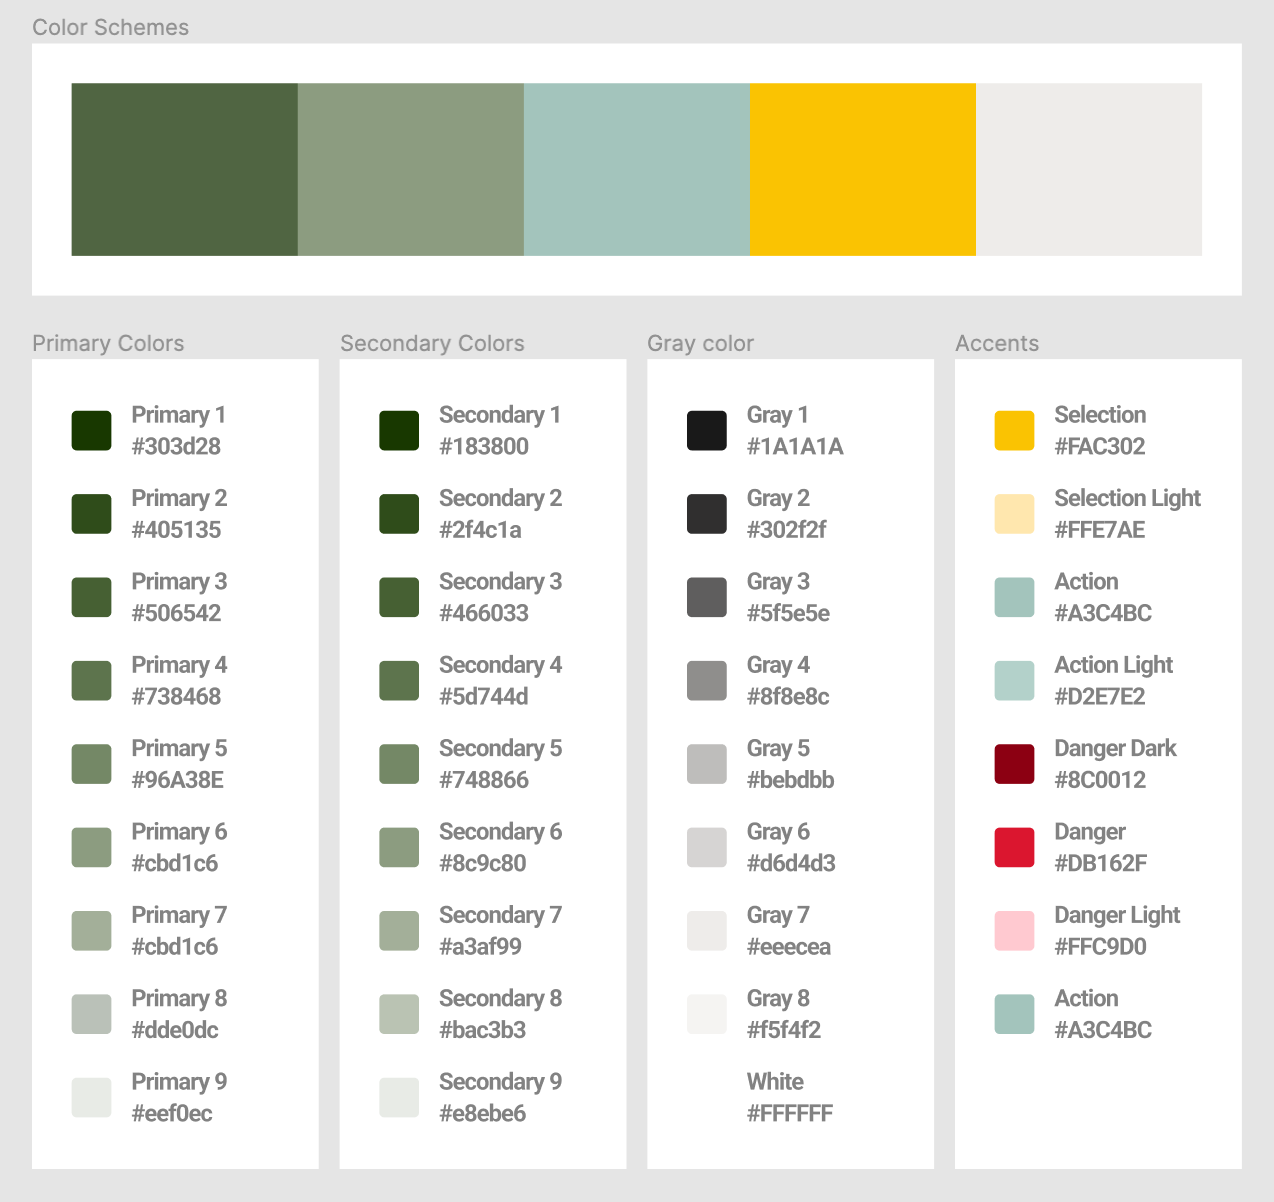Click the Secondary 3 swatch
This screenshot has width=1274, height=1202.
399,597
